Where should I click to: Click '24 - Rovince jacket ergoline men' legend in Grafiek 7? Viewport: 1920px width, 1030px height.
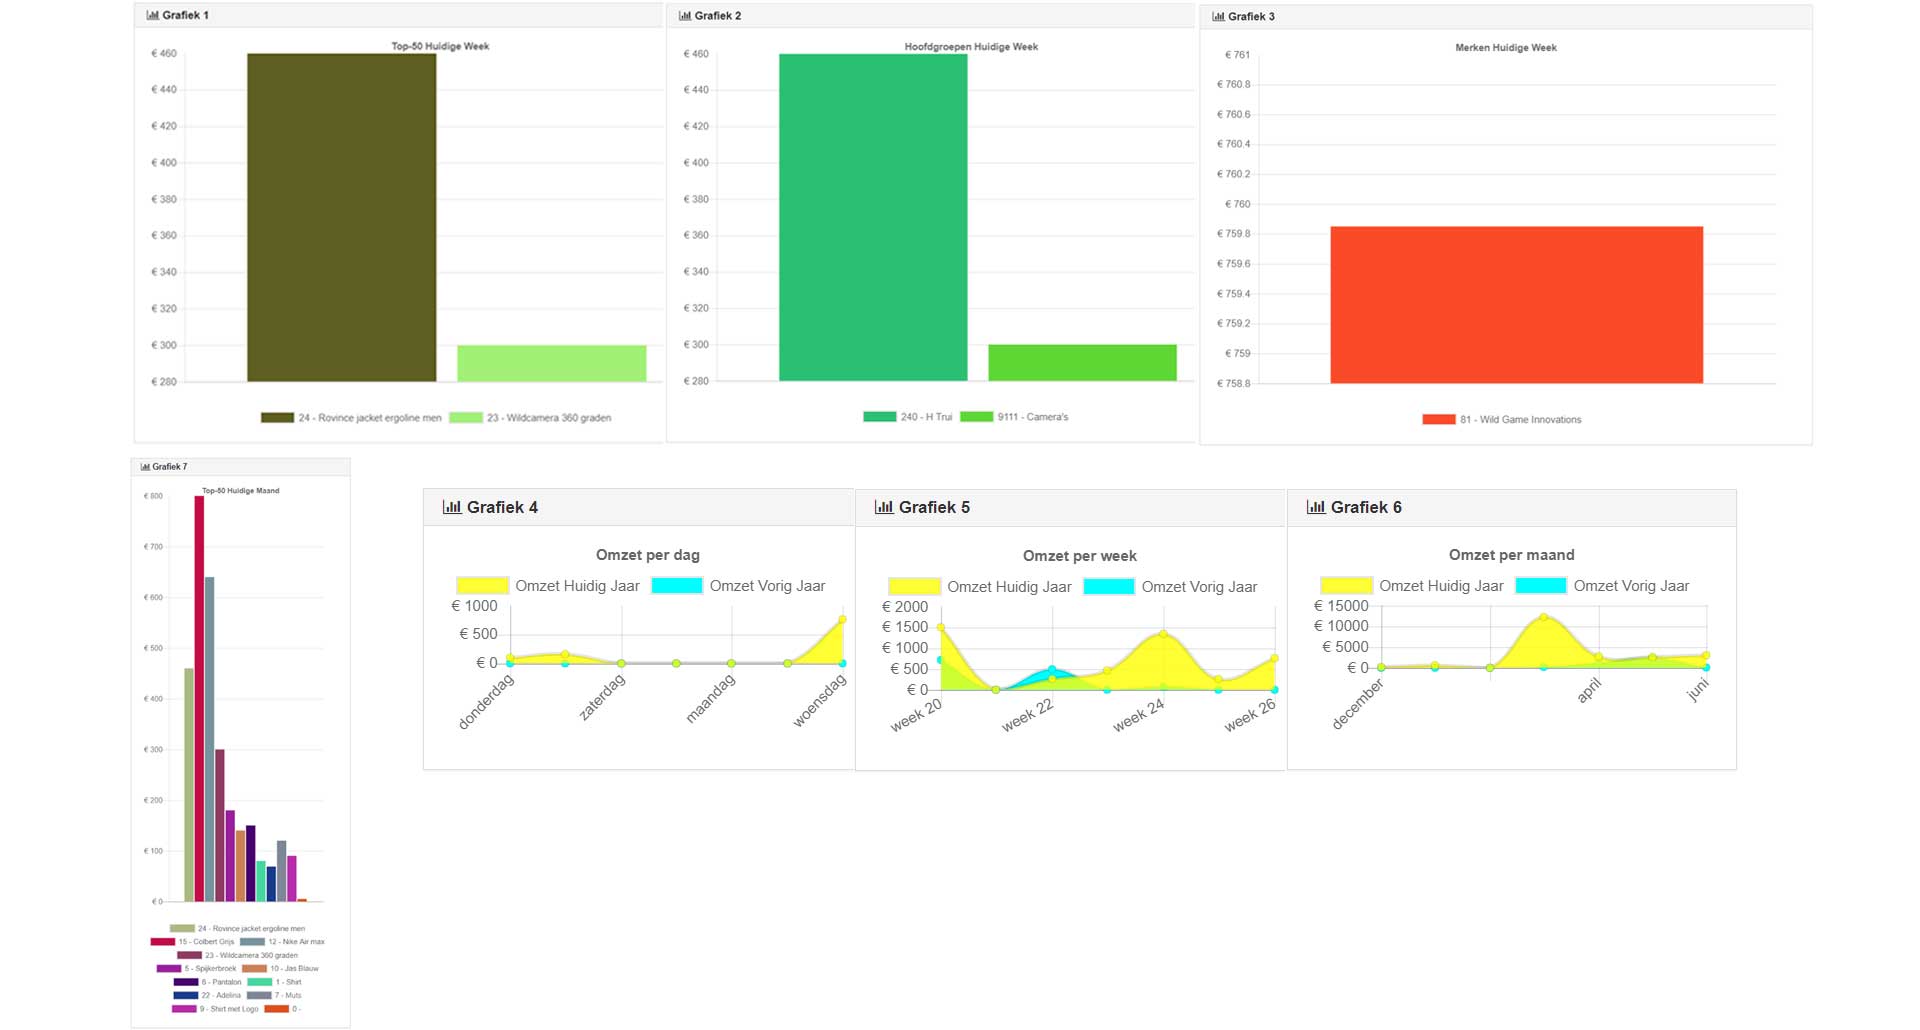click(x=237, y=928)
